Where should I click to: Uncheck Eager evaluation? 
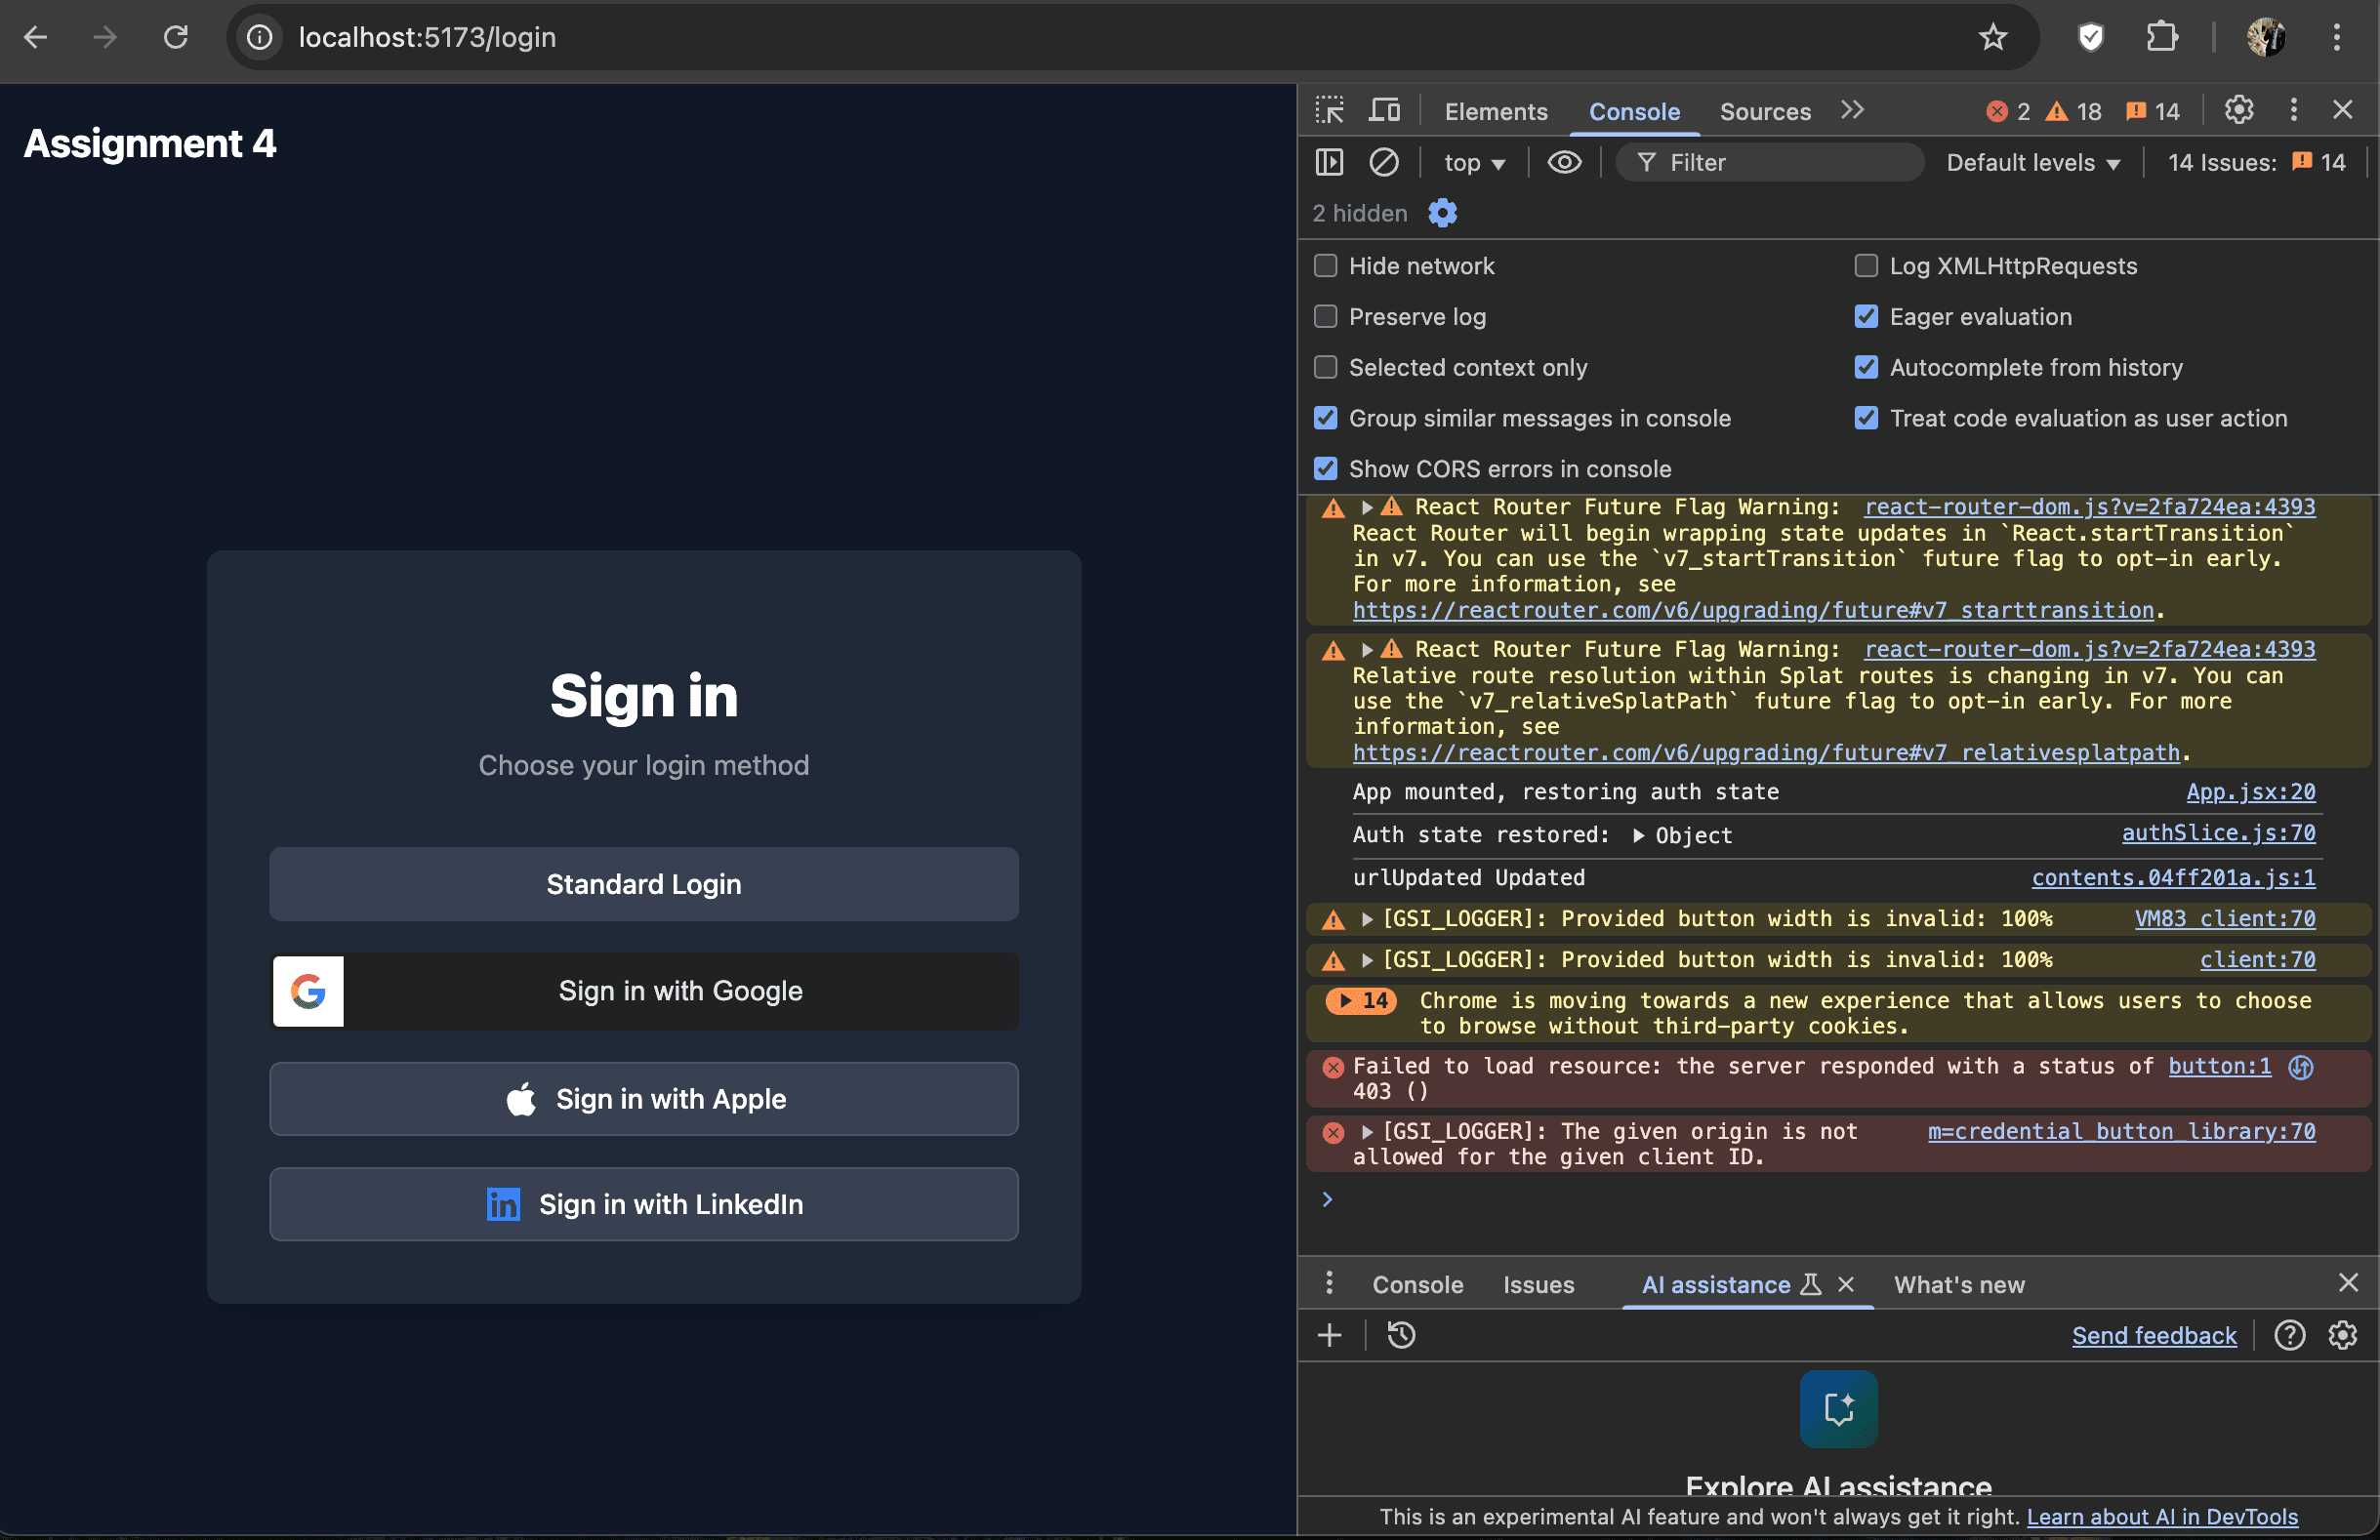coord(1866,317)
